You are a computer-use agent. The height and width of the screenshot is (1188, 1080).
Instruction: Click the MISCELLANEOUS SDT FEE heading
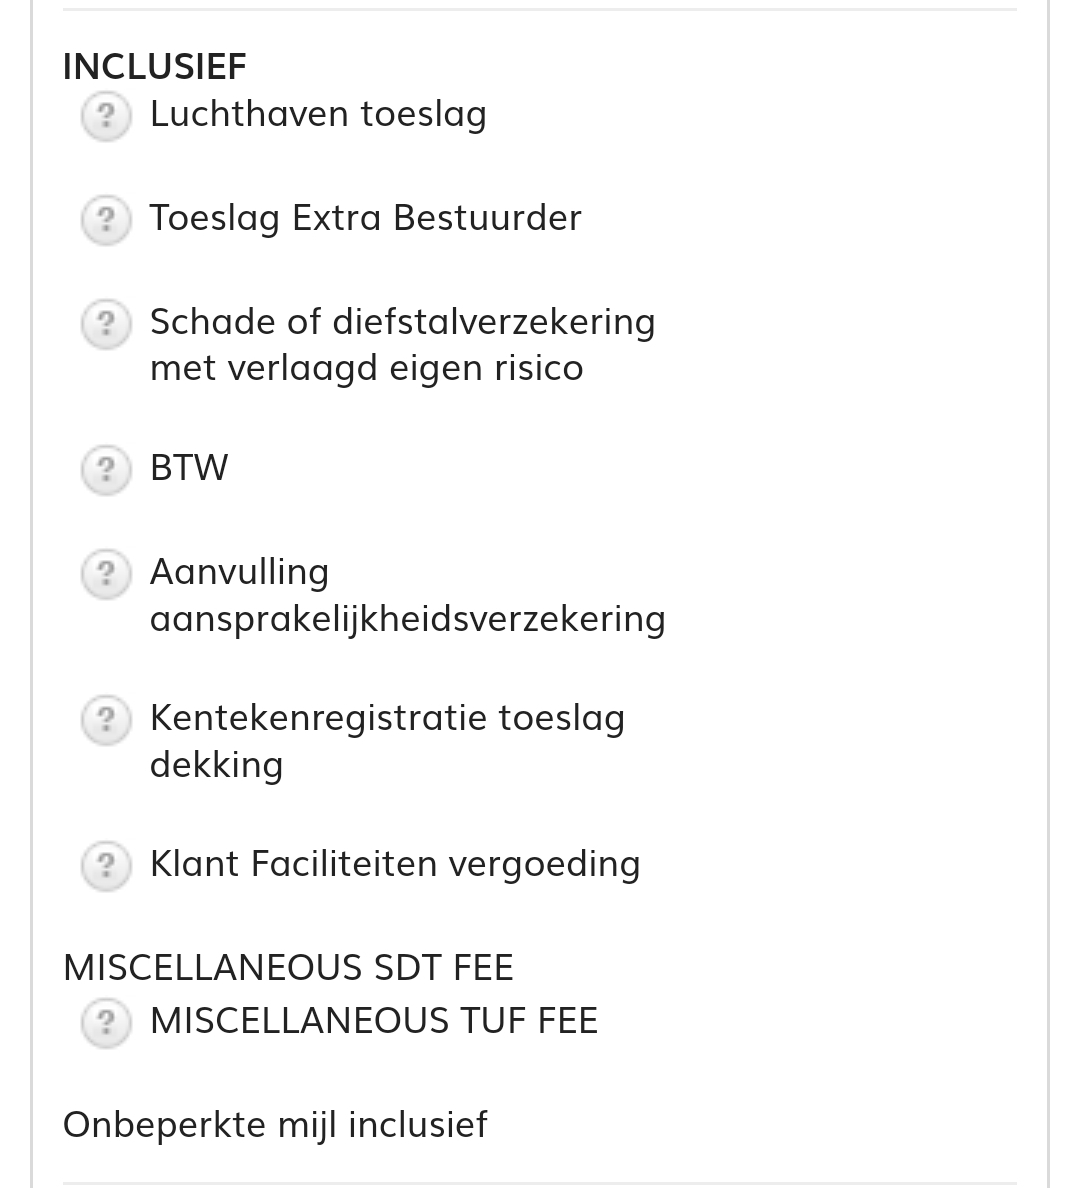(x=288, y=968)
